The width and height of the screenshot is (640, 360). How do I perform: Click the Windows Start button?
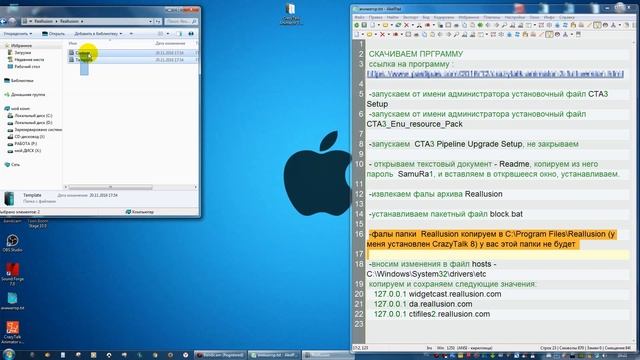(9, 354)
